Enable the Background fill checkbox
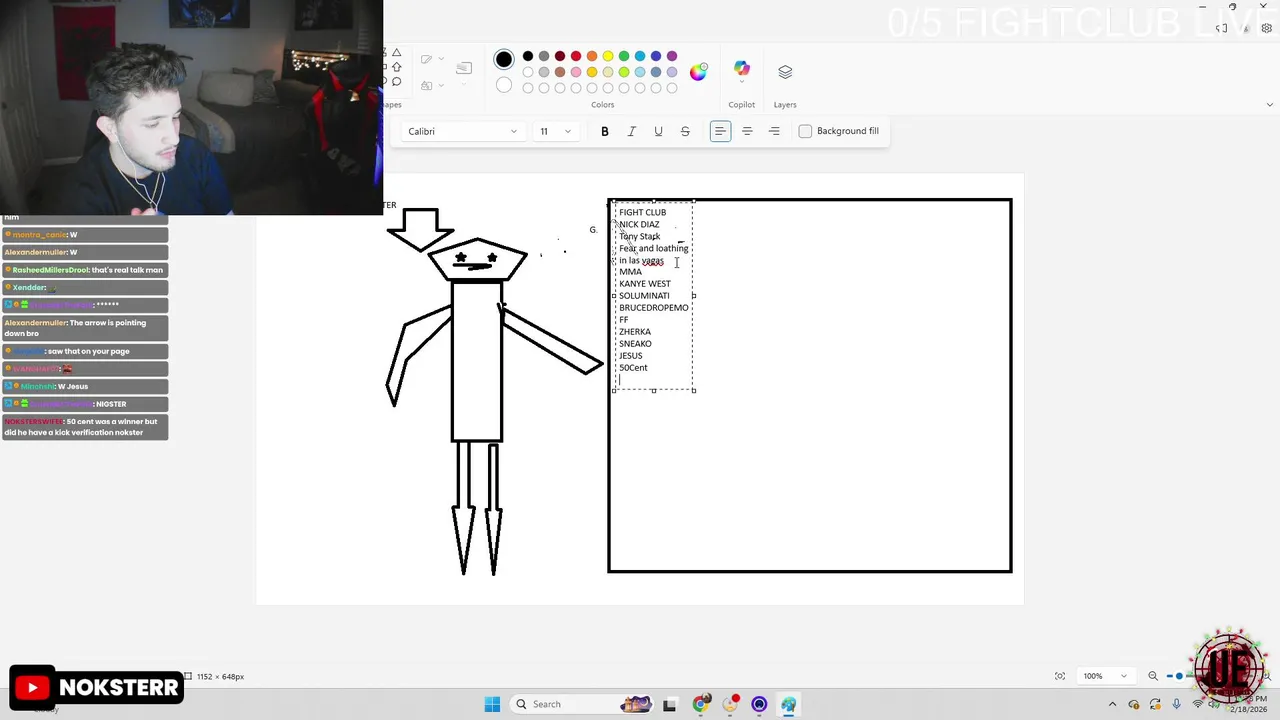The height and width of the screenshot is (720, 1280). (805, 131)
